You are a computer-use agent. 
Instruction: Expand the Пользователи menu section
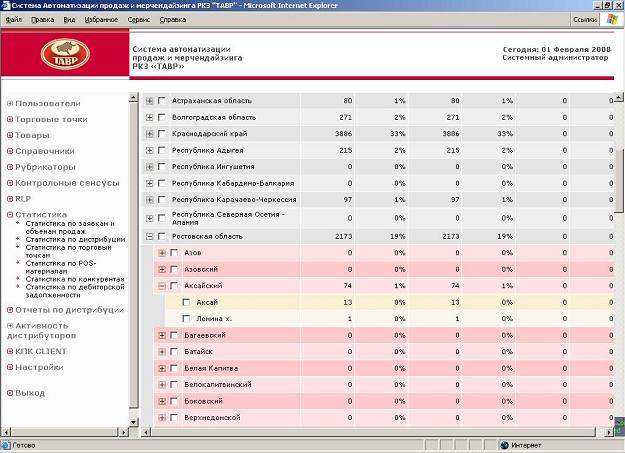point(10,103)
